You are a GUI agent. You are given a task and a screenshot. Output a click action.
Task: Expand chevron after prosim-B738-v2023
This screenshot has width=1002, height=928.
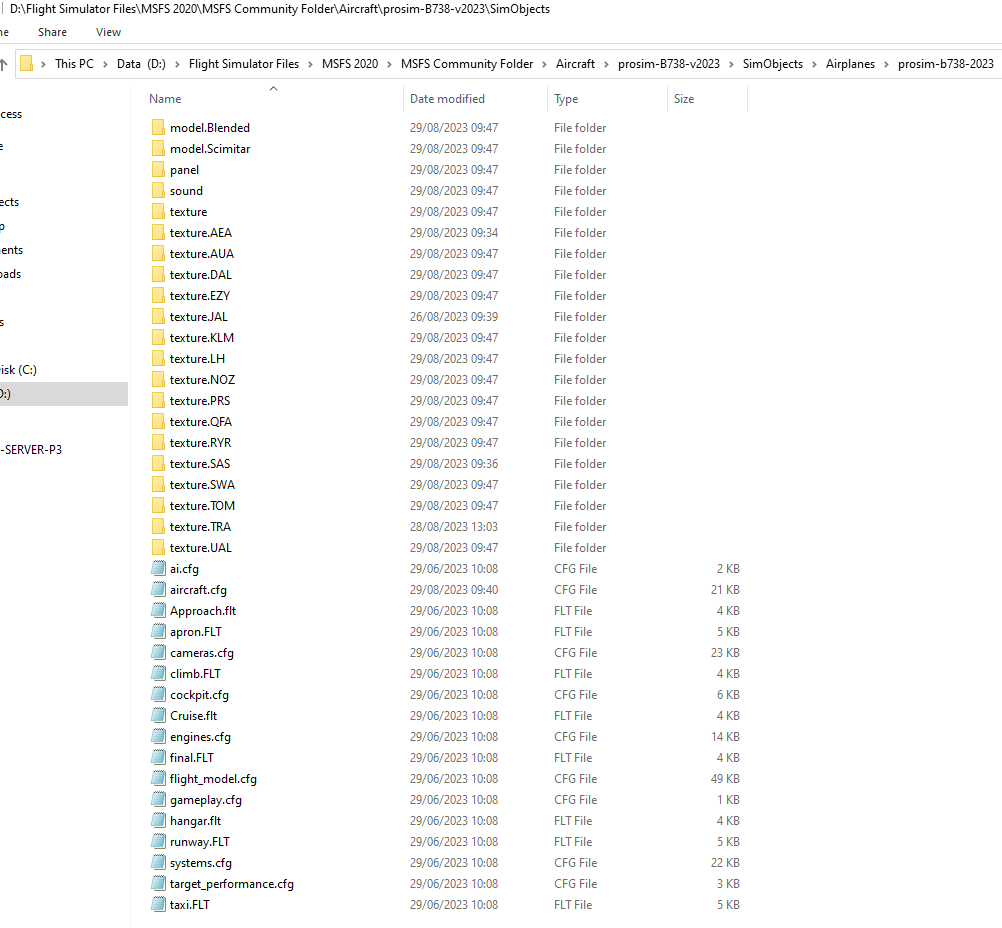point(731,65)
